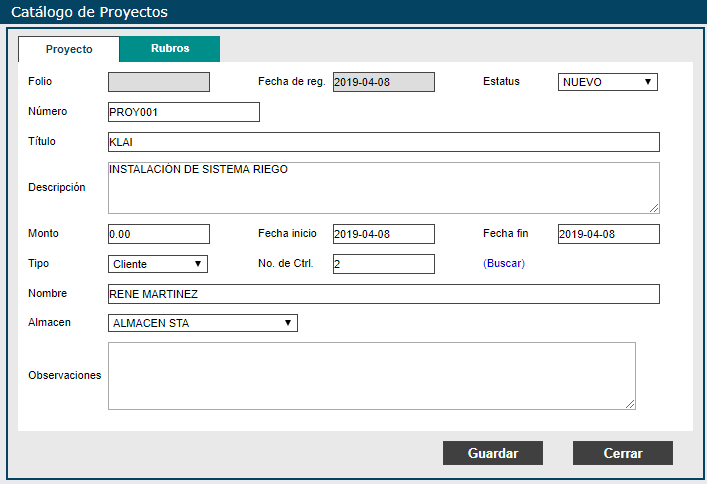Expand the Tipo dropdown showing Cliente
This screenshot has height=484, width=707.
click(x=158, y=264)
